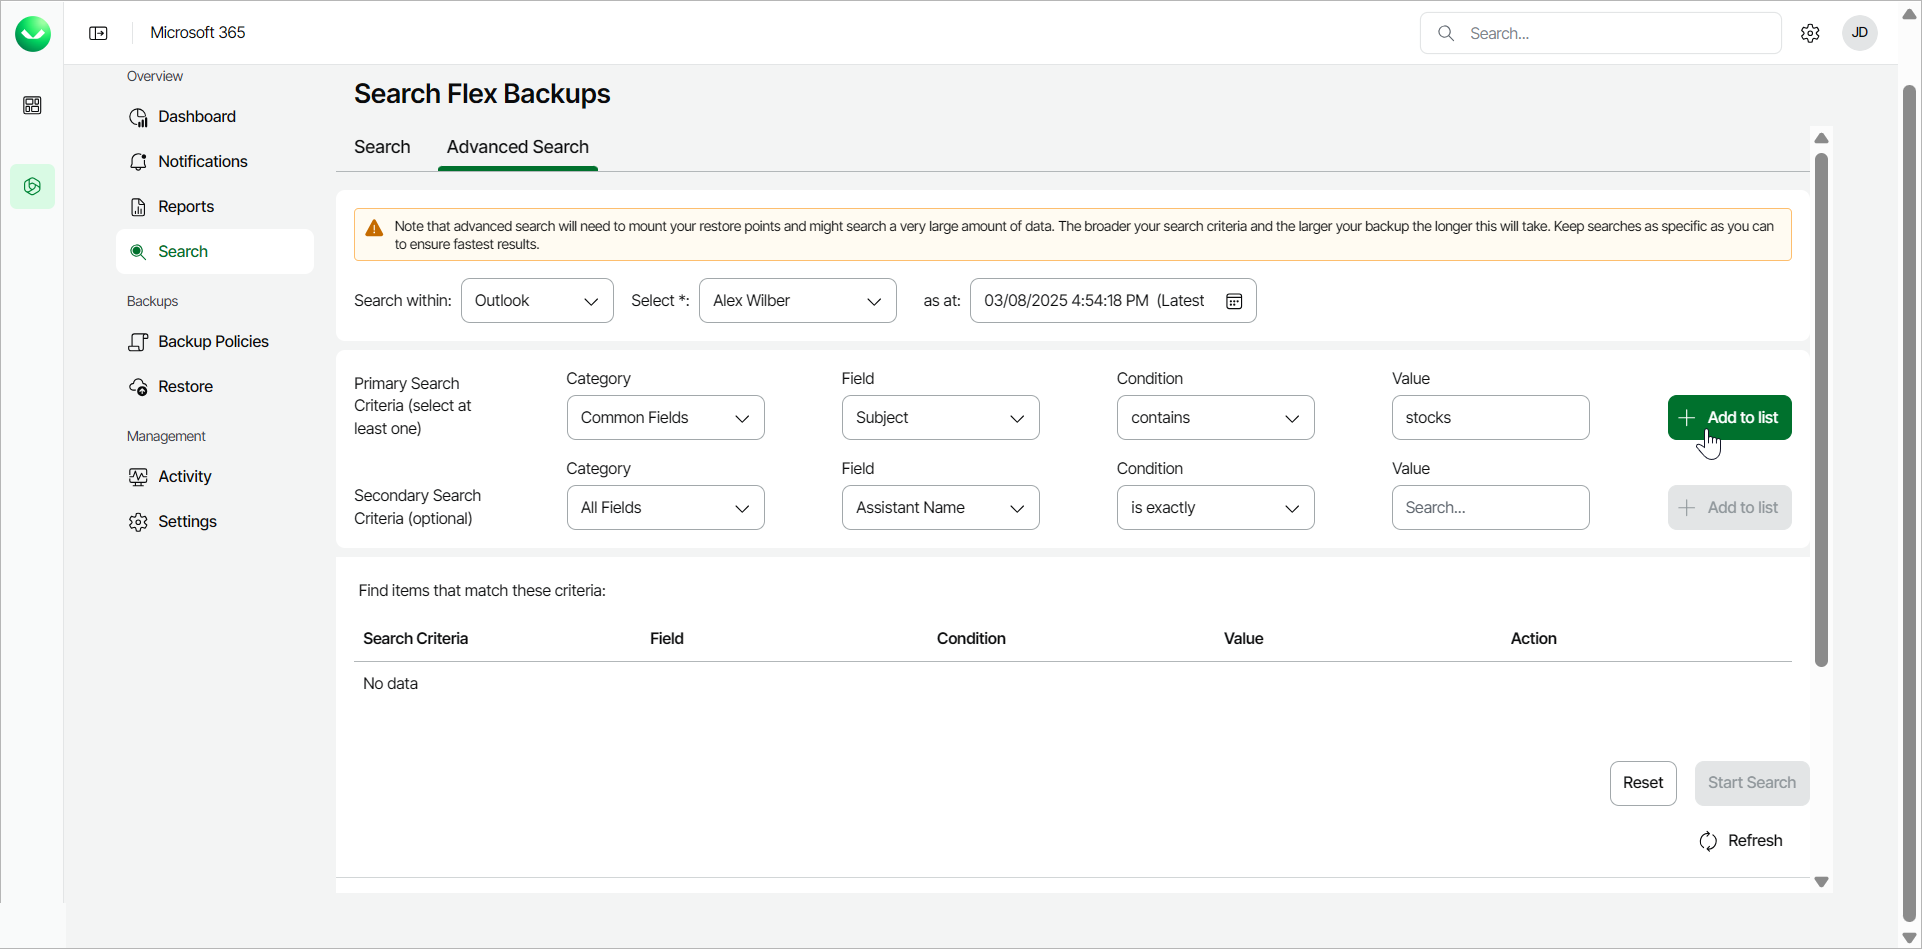The height and width of the screenshot is (949, 1922).
Task: Select the Advanced Search tab
Action: [517, 147]
